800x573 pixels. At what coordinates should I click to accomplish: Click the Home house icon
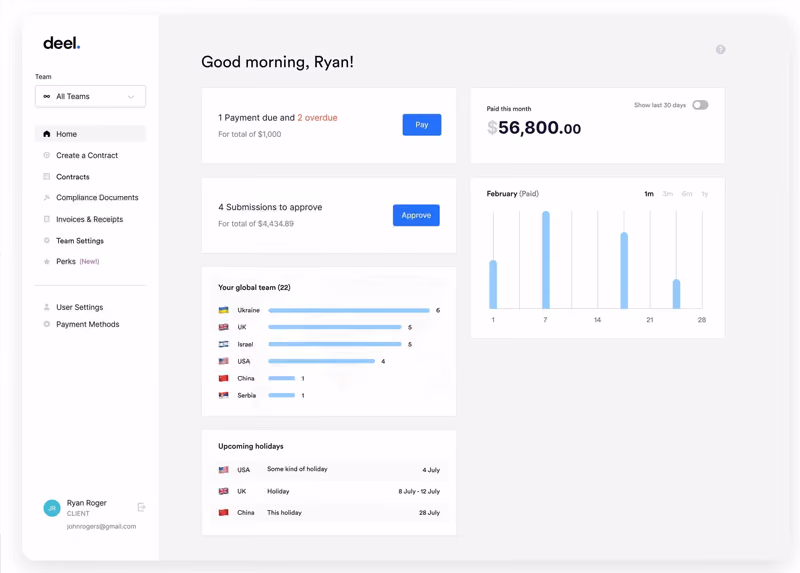[x=46, y=134]
